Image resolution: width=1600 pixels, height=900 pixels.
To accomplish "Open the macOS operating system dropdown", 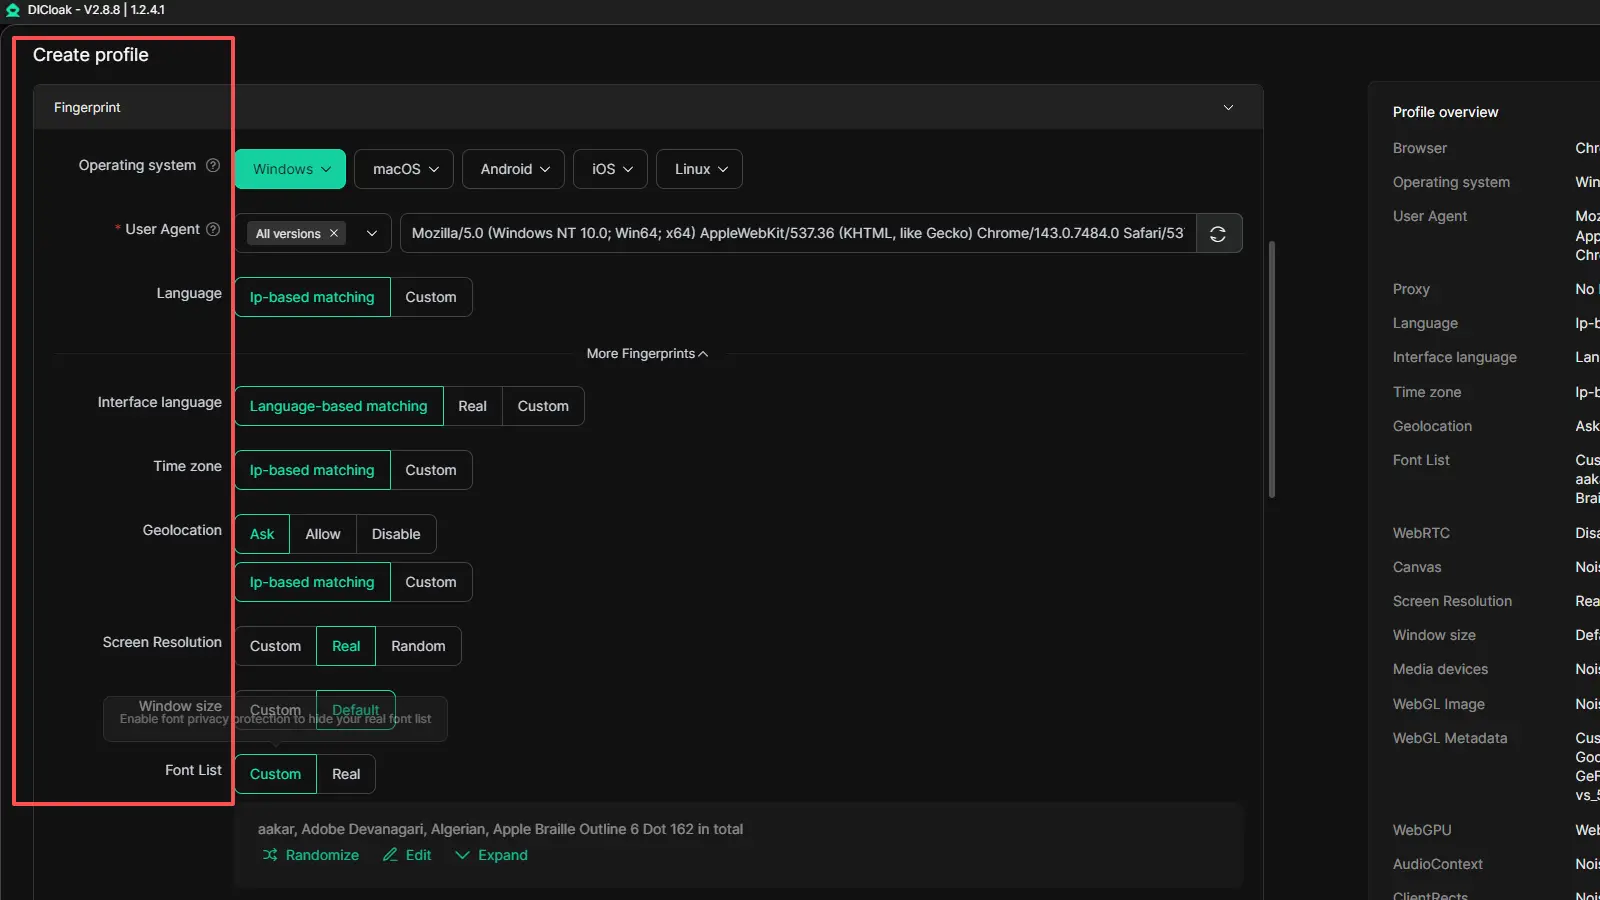I will point(405,170).
